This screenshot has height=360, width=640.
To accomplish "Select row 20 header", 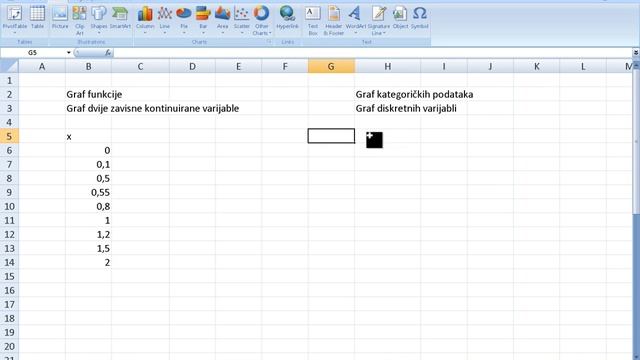I will point(9,346).
